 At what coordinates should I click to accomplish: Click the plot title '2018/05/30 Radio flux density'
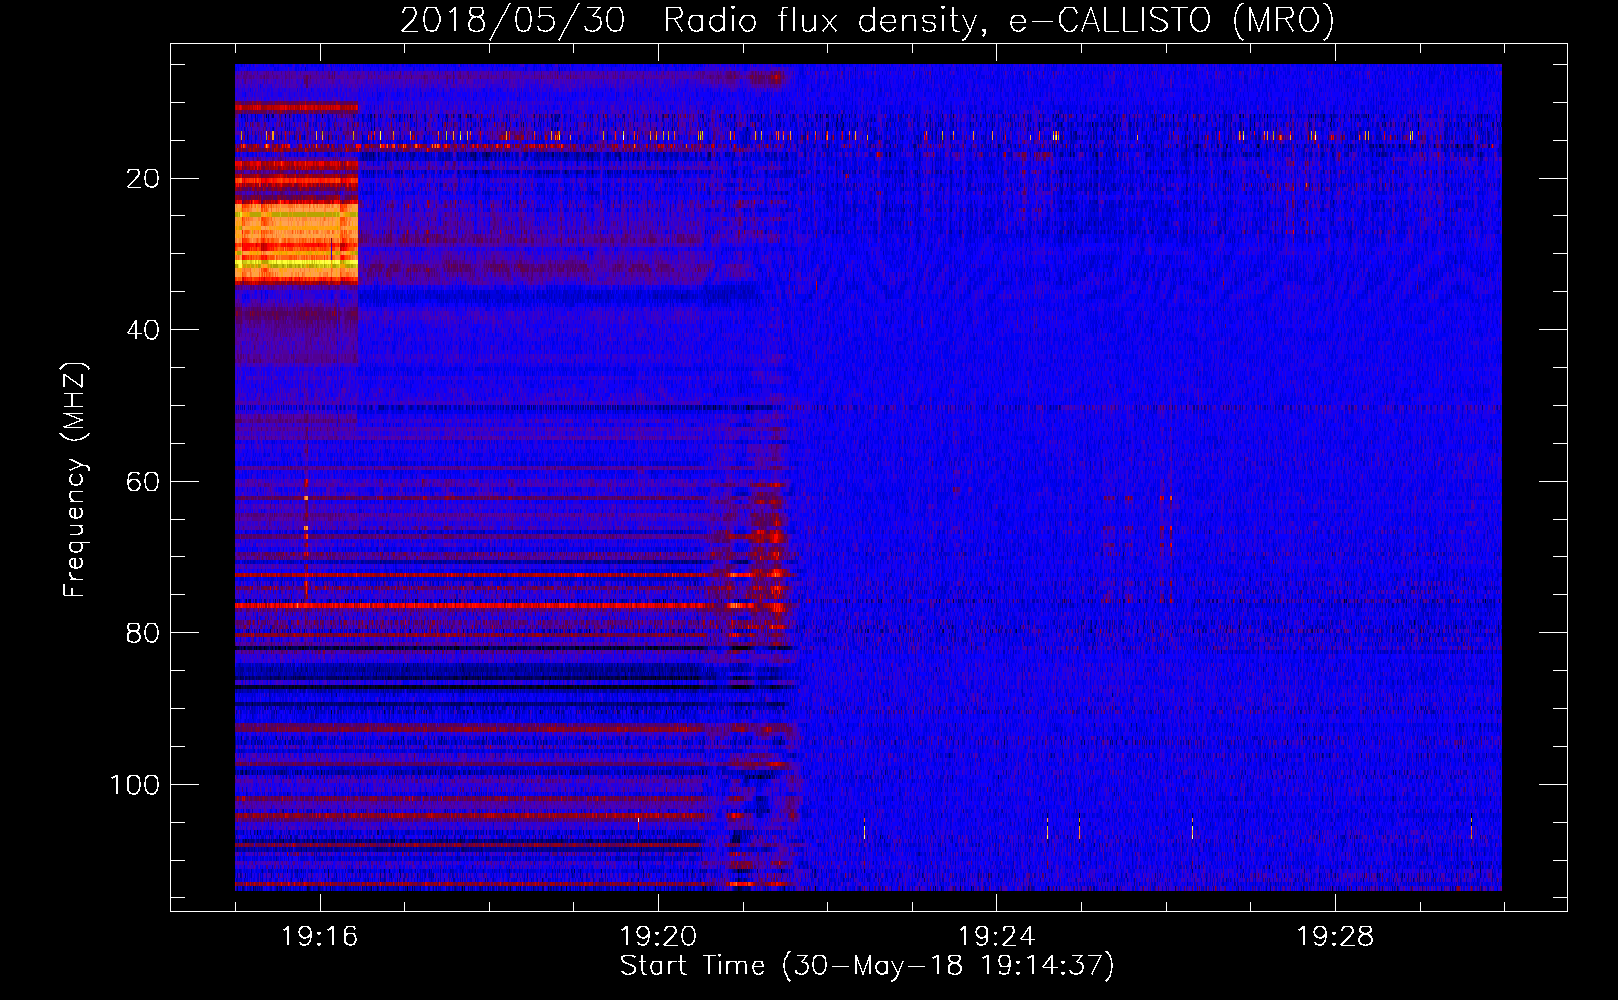867,21
